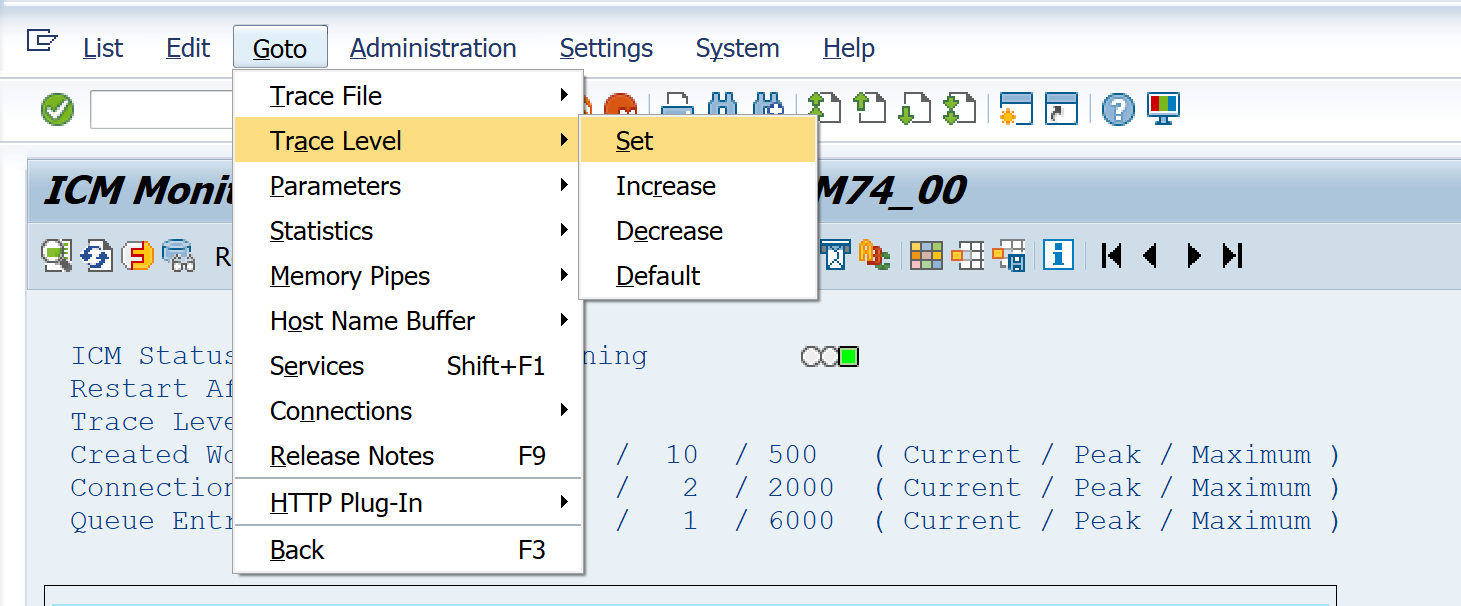Choose Default trace level option

coord(658,276)
